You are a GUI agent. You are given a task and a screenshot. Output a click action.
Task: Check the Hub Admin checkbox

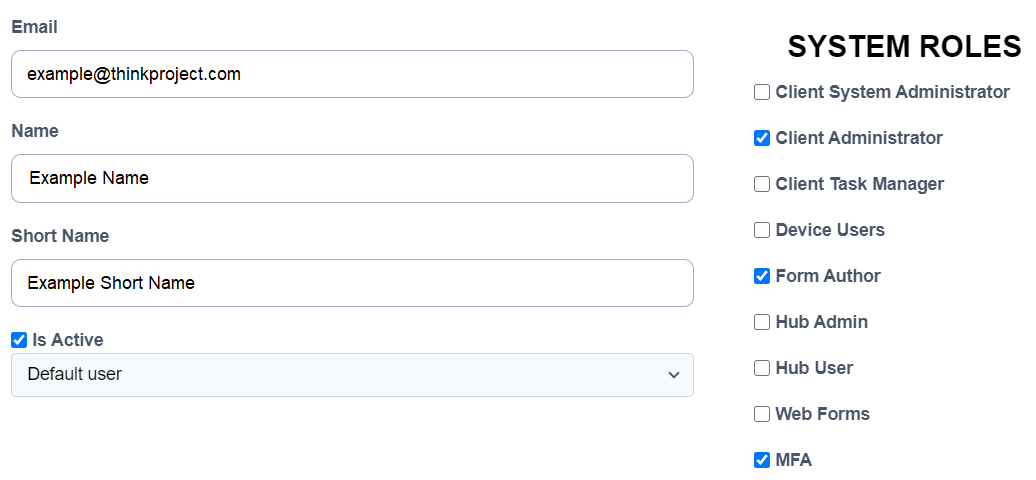[x=762, y=322]
